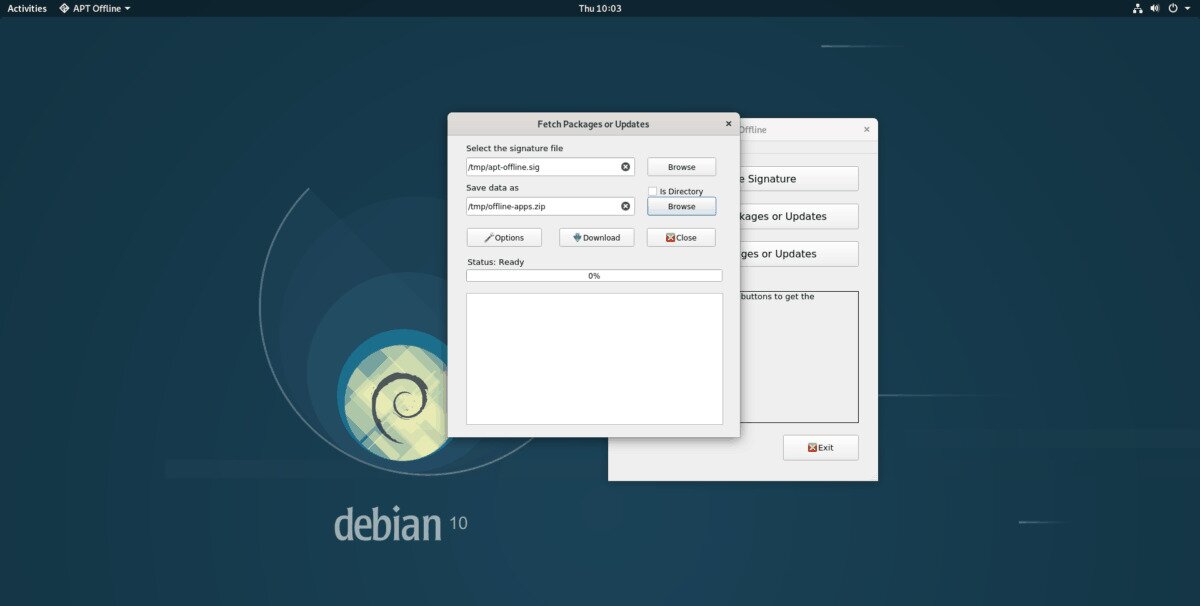This screenshot has height=606, width=1200.
Task: Clear the signature file path field
Action: tap(626, 167)
